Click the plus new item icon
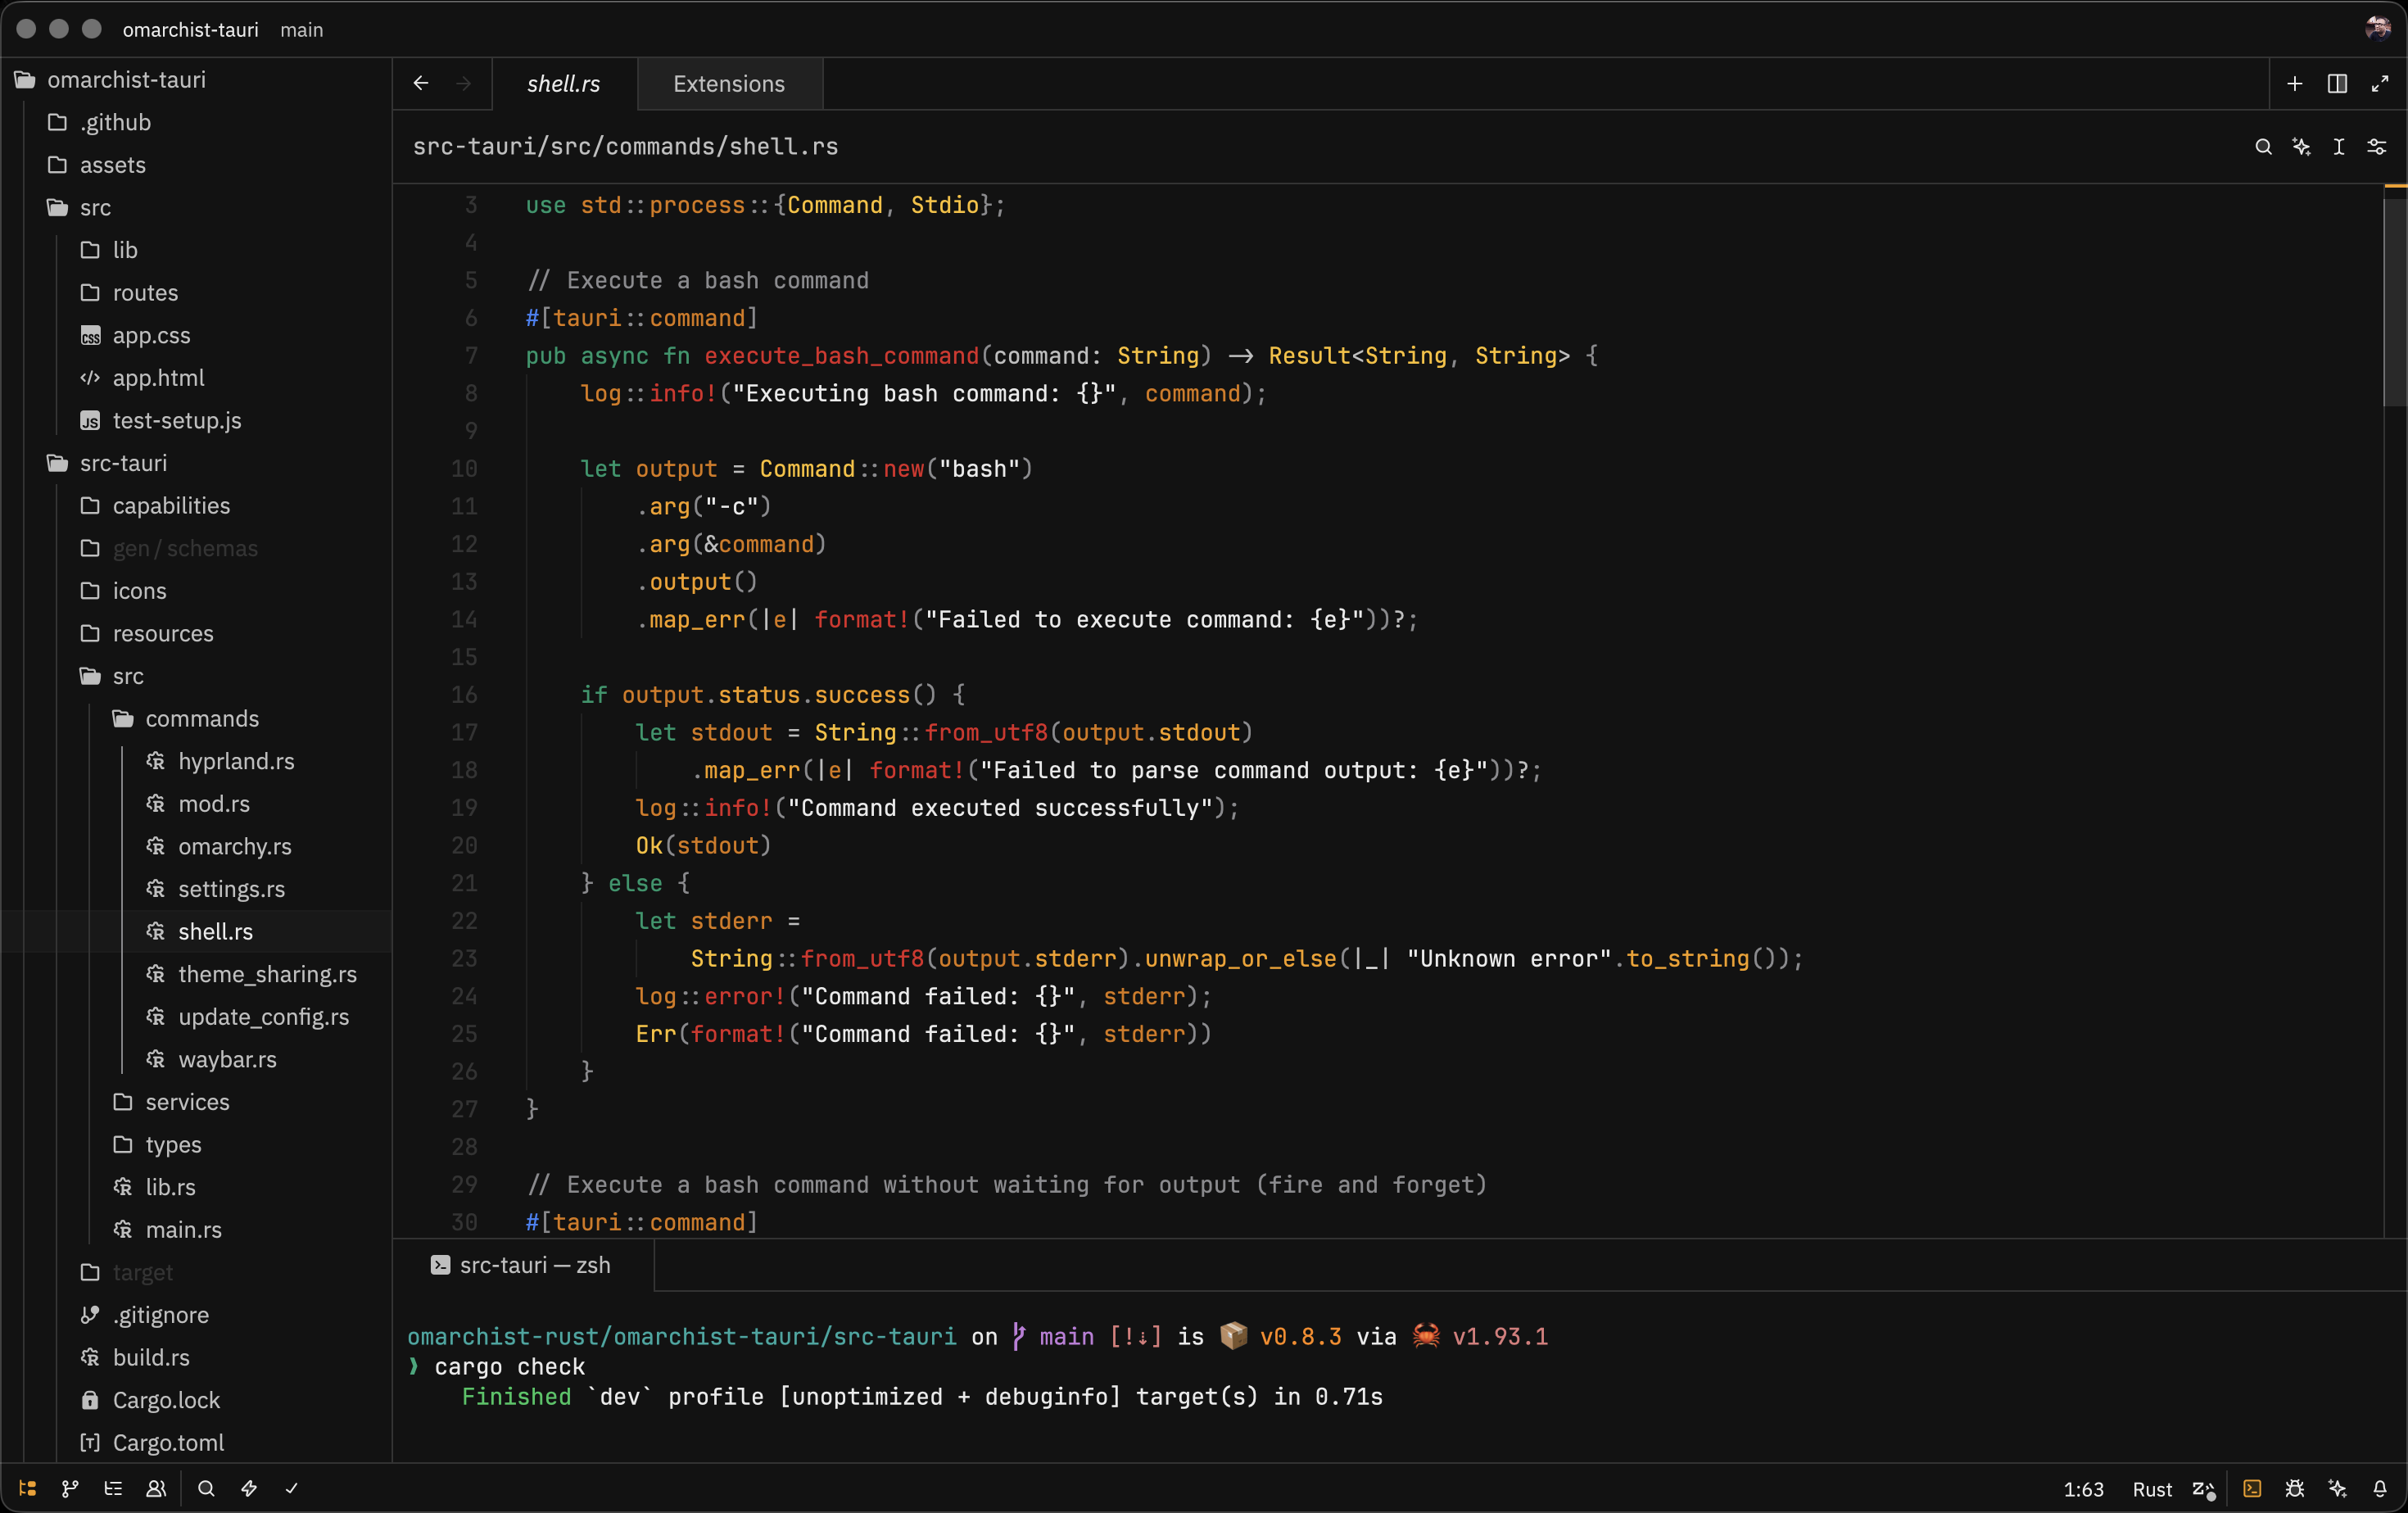 coord(2295,84)
